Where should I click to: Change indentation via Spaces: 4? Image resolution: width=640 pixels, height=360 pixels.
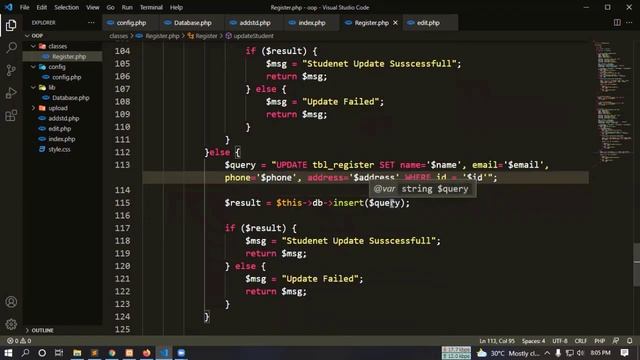tap(533, 341)
